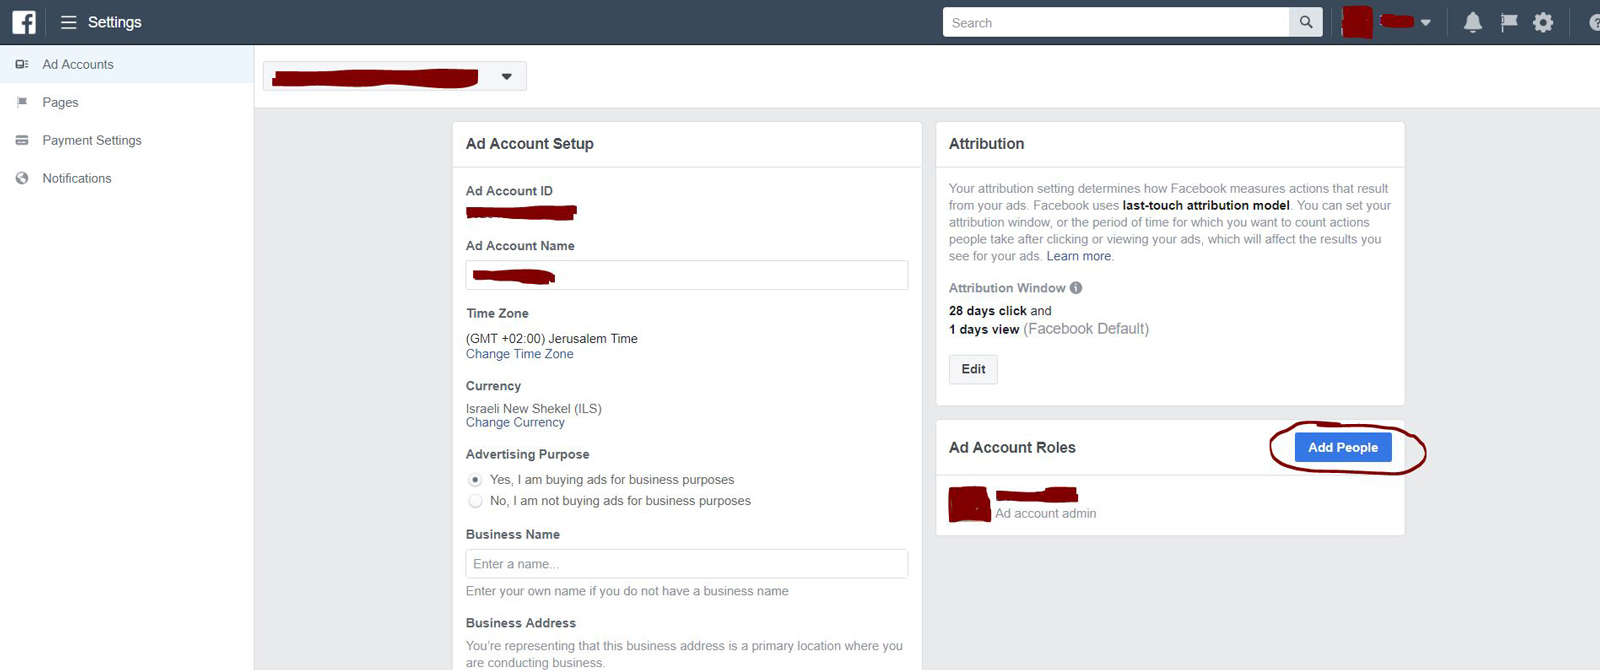Click the Add People button
The image size is (1600, 670).
point(1342,447)
